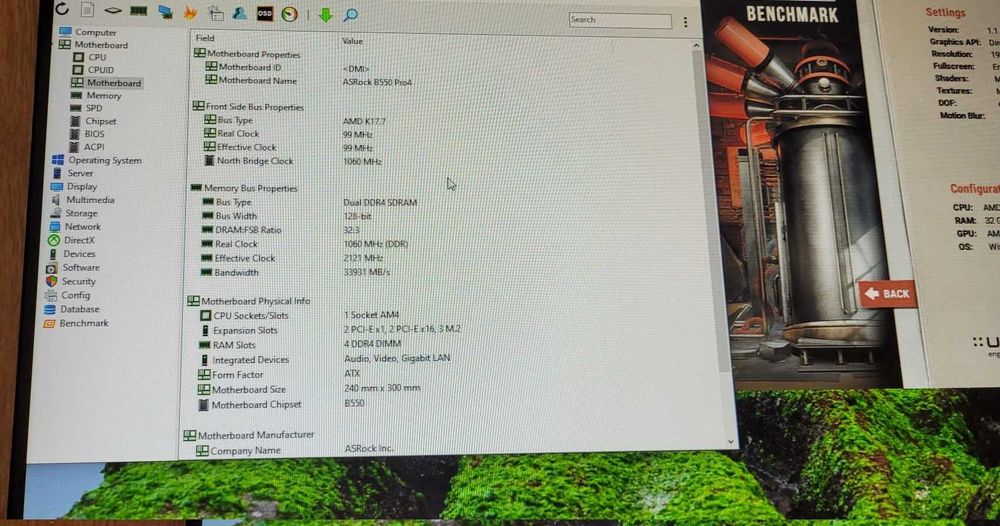Select the DRAM:FSB Ratio row

click(x=281, y=230)
